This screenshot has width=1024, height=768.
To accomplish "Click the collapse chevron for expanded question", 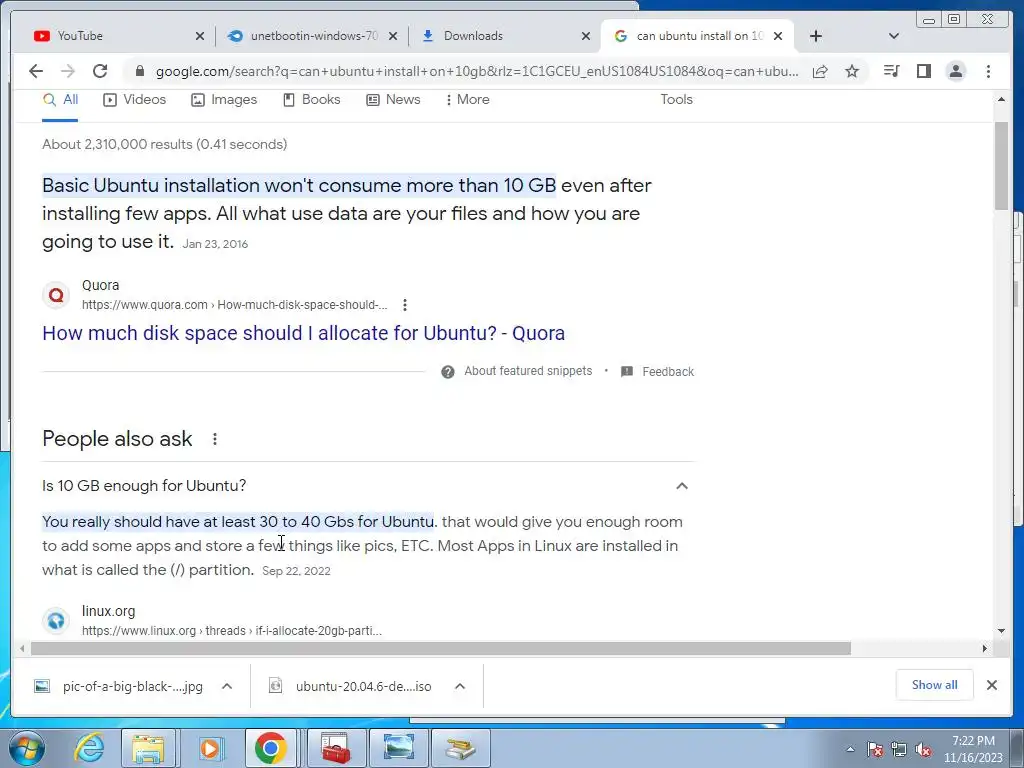I will (682, 486).
